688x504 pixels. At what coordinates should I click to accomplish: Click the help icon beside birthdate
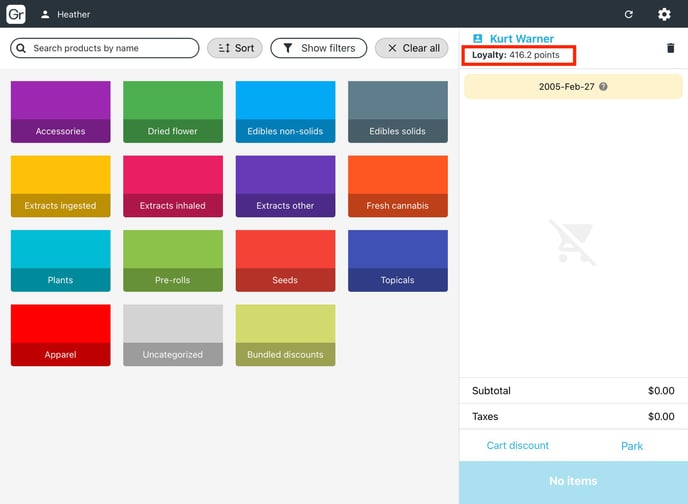point(603,87)
